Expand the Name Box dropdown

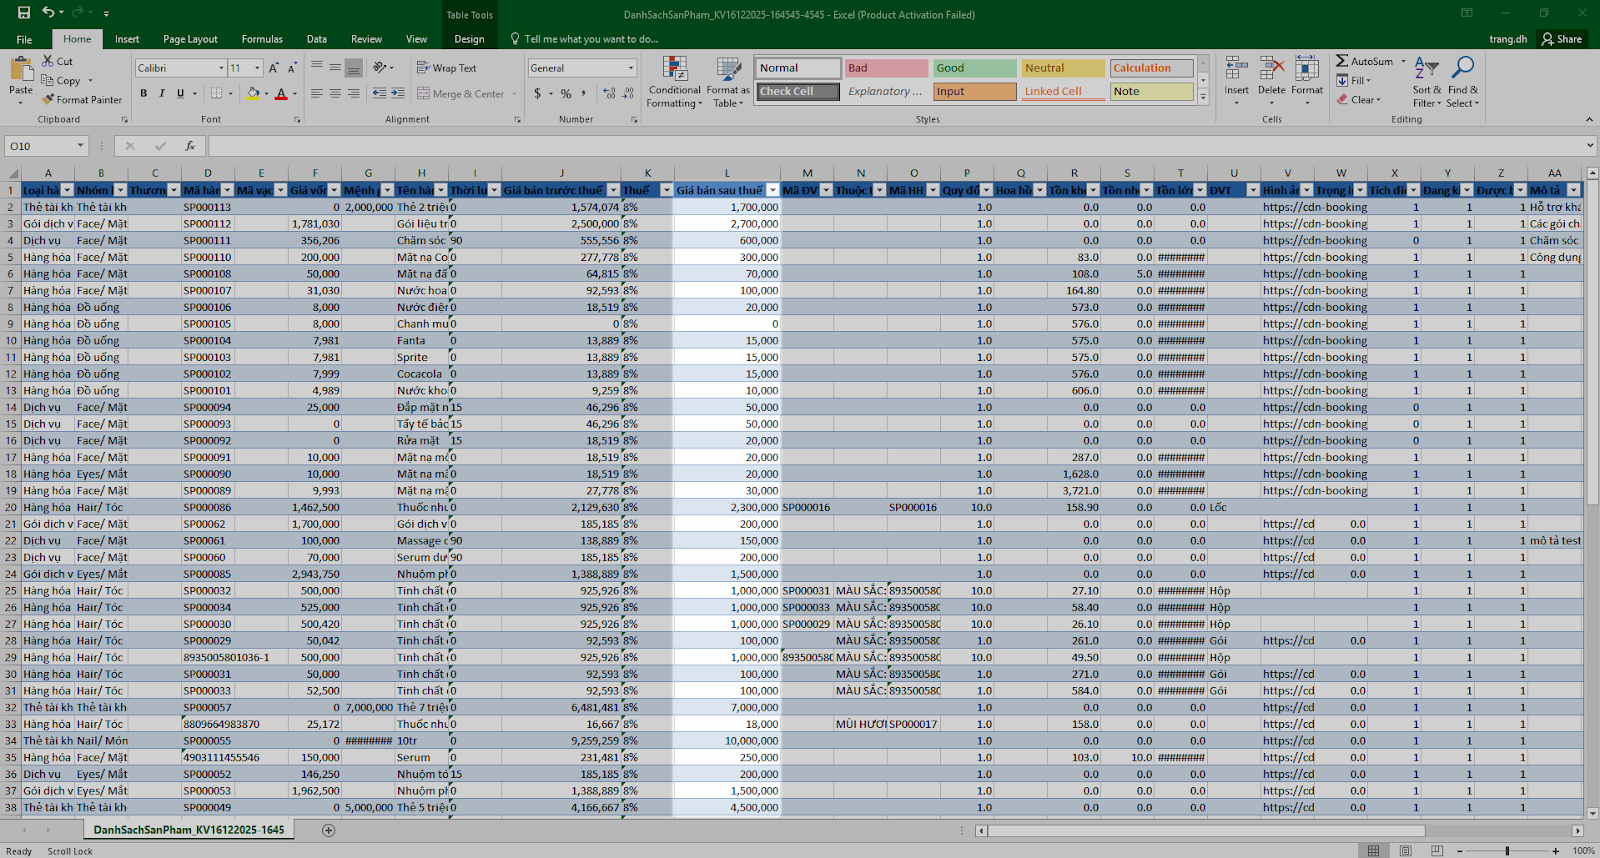pyautogui.click(x=81, y=146)
